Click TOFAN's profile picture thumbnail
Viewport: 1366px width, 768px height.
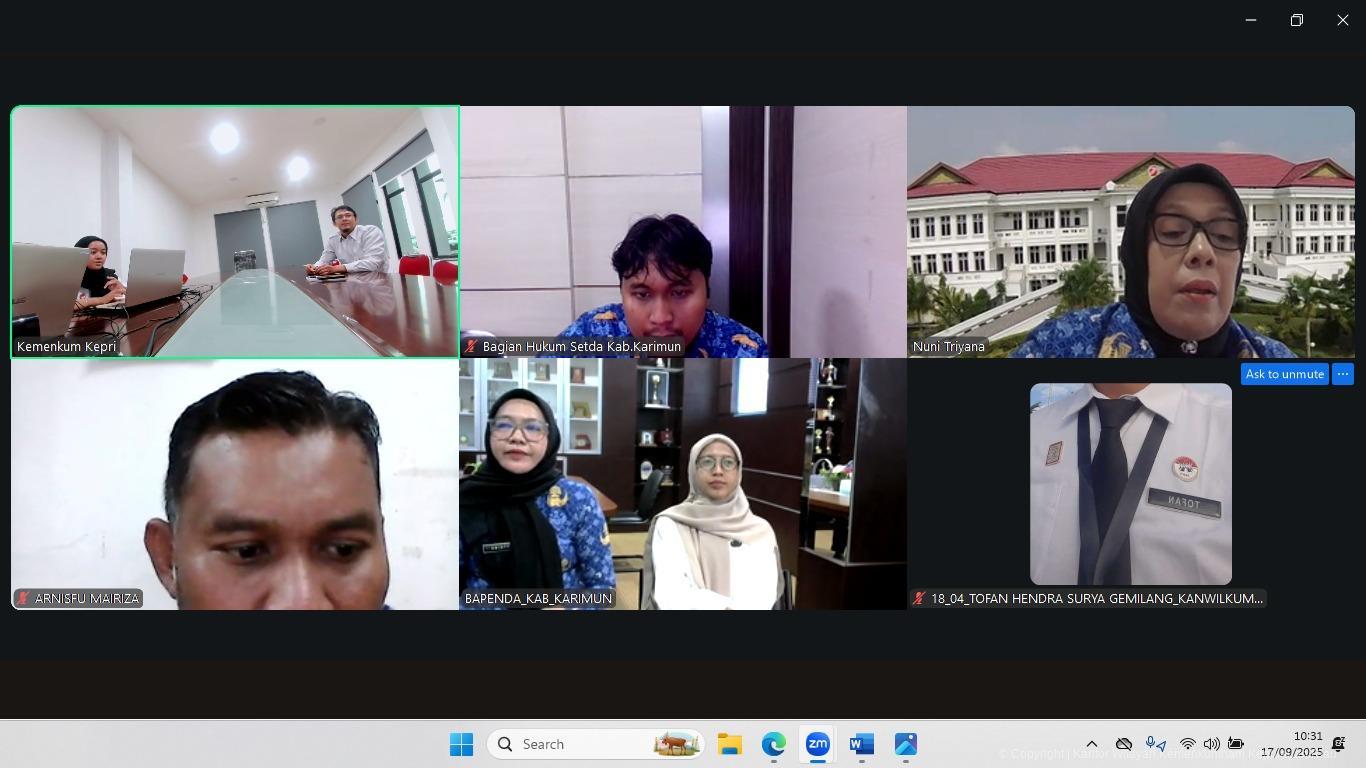[x=1130, y=484]
